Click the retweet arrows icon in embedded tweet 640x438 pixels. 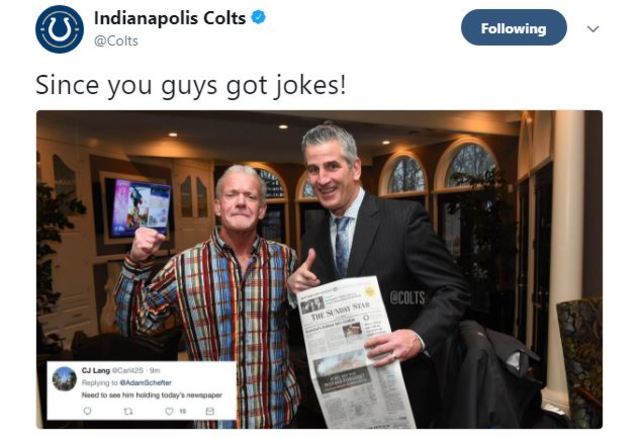click(x=128, y=411)
